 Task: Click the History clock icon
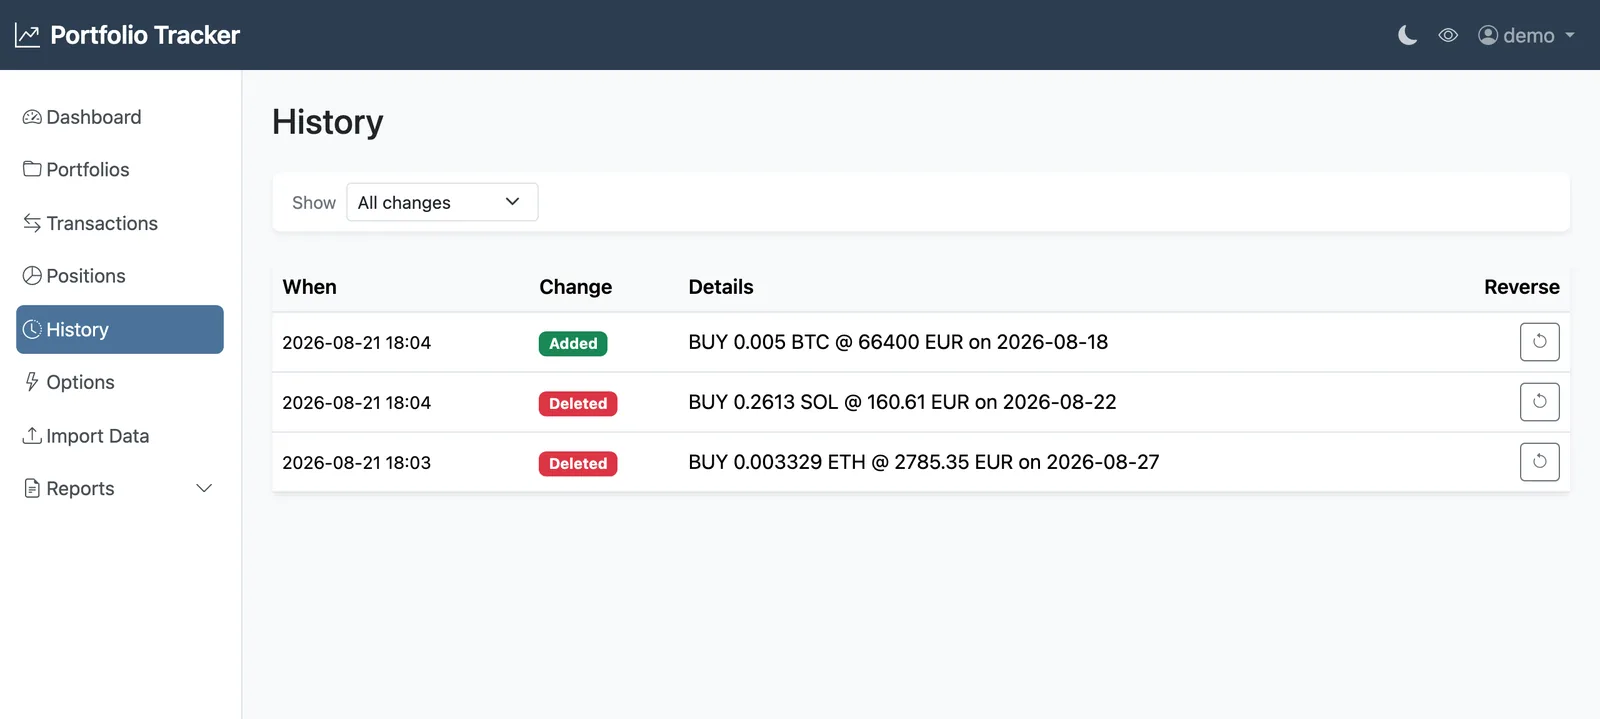32,329
